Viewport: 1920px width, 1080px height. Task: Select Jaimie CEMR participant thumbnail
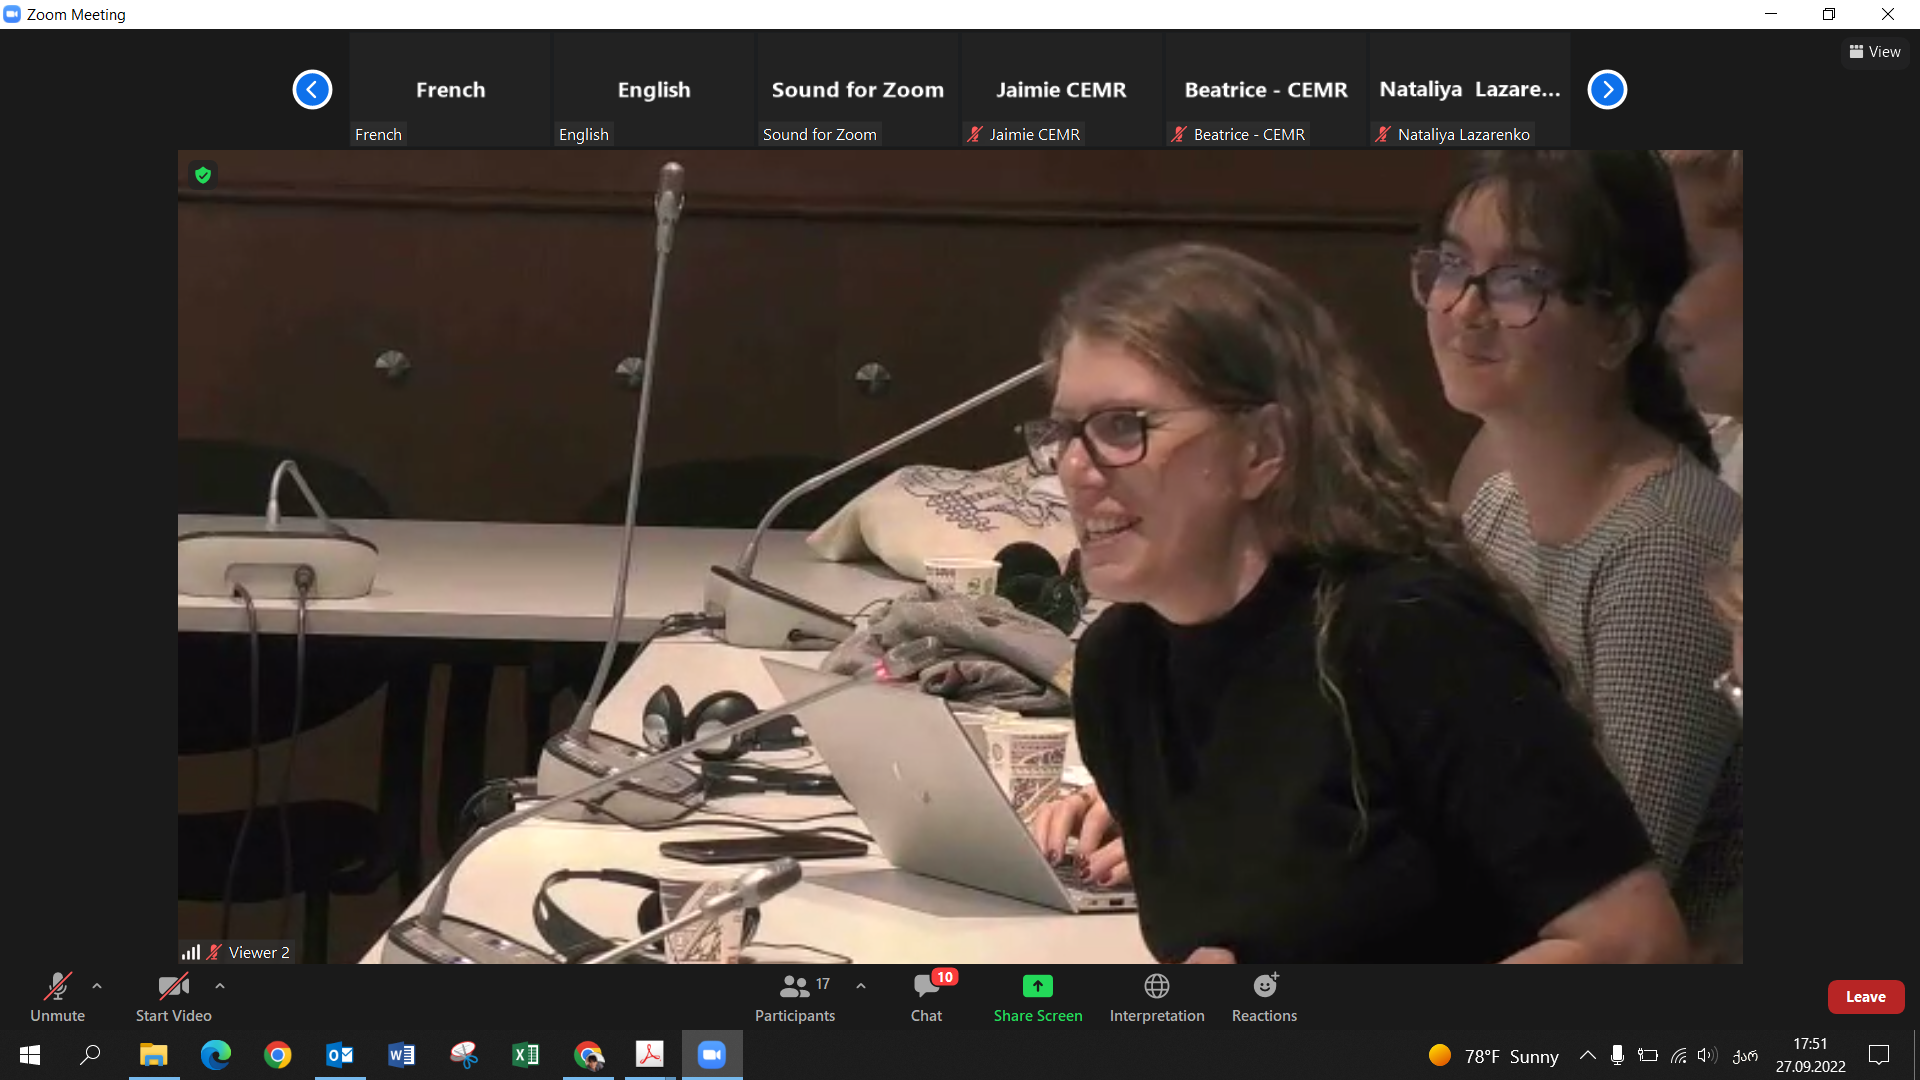click(1062, 90)
